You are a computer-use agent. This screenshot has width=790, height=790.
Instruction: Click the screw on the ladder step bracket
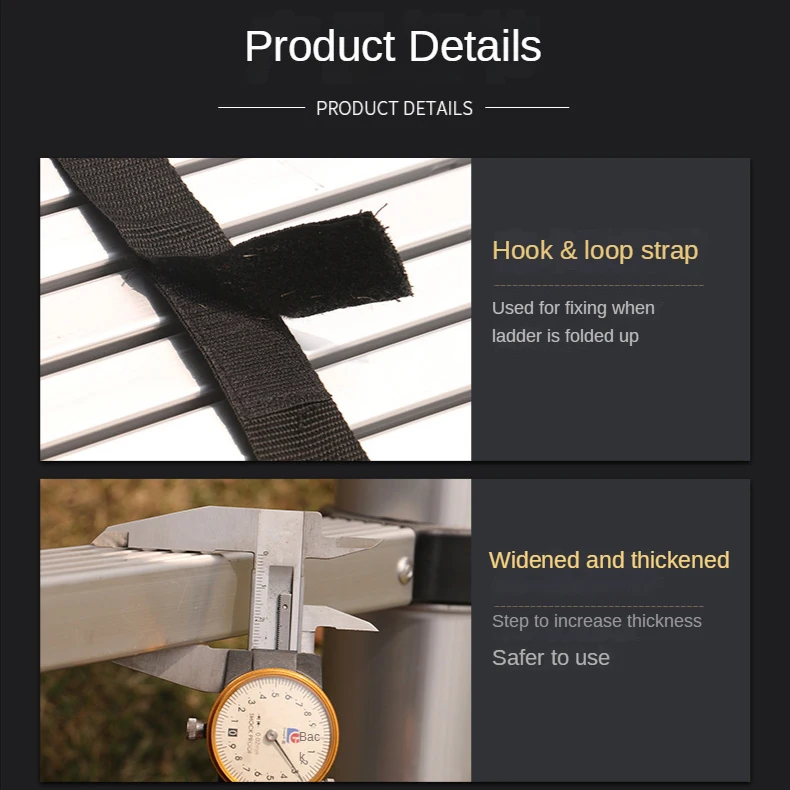pyautogui.click(x=405, y=570)
